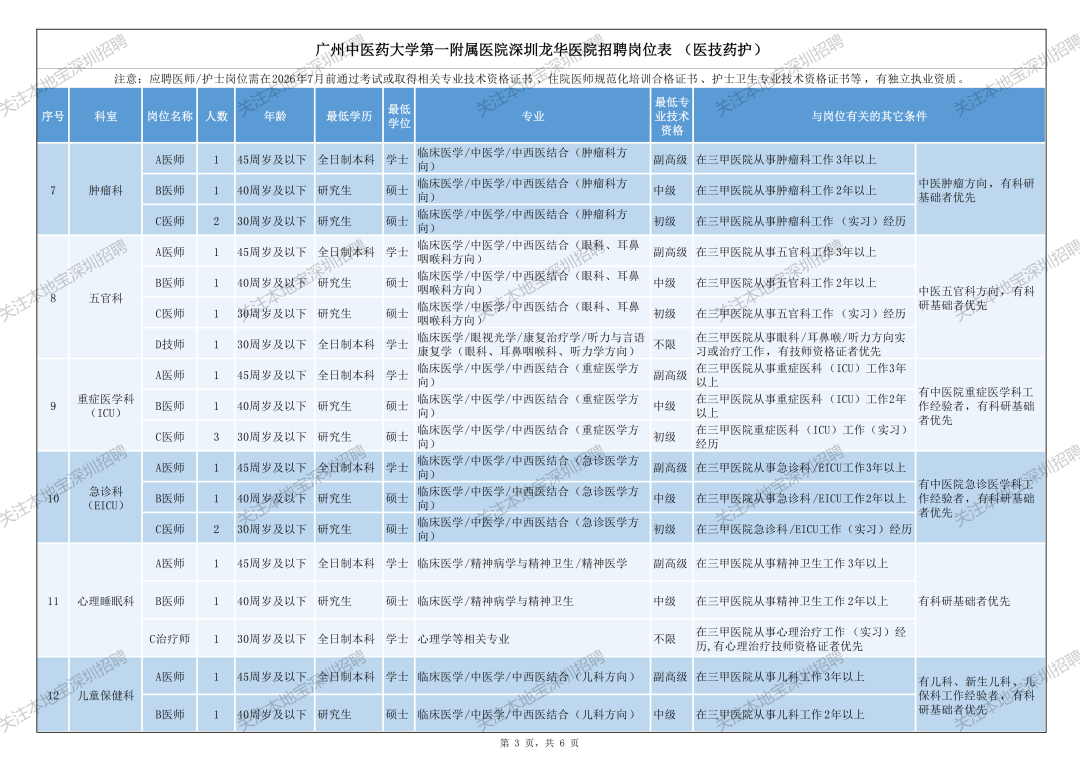
Task: Select the 最低学位 column header
Action: click(x=399, y=116)
